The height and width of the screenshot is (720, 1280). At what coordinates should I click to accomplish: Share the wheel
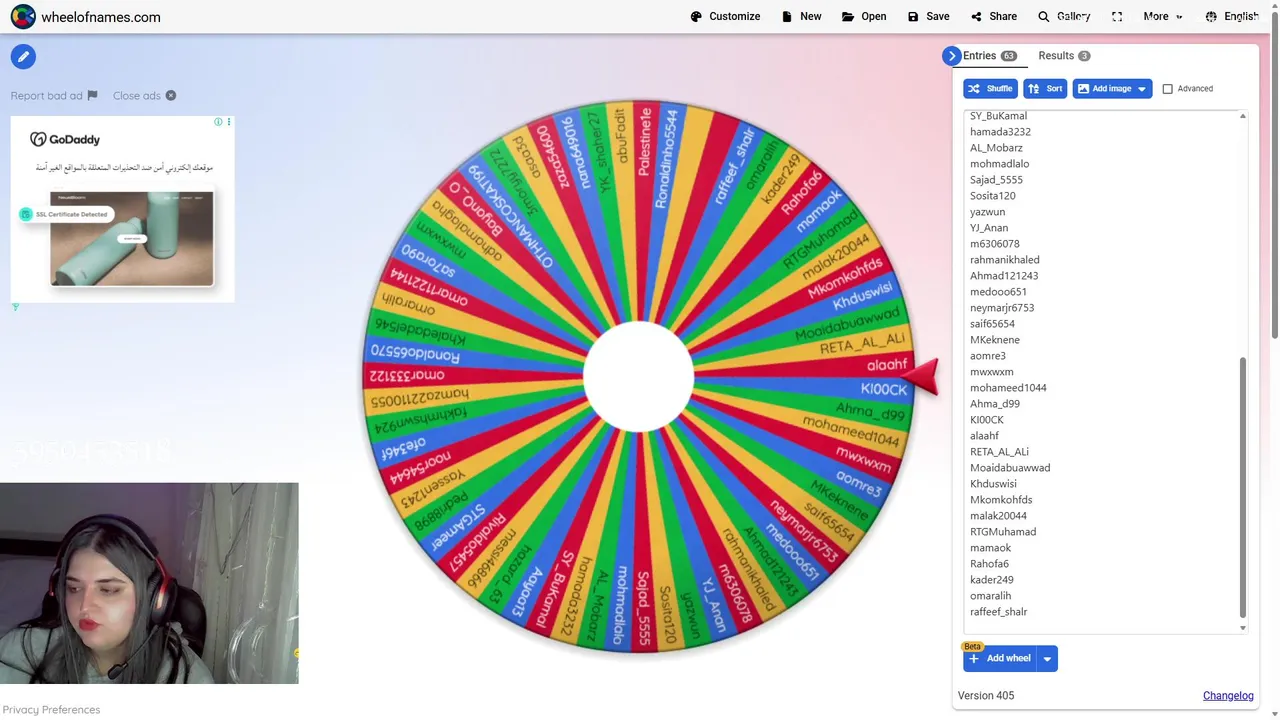tap(993, 16)
